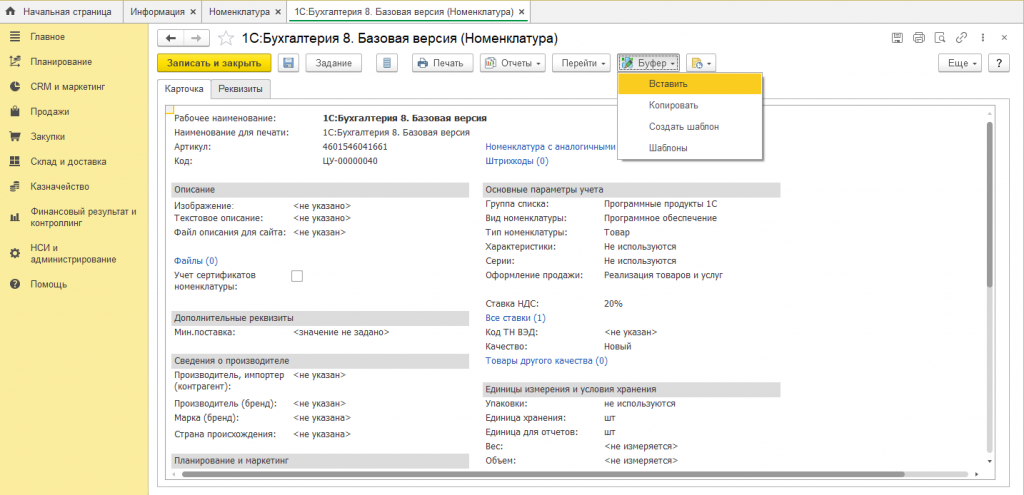1024x495 pixels.
Task: Switch to the Реквизиты tab
Action: point(241,89)
